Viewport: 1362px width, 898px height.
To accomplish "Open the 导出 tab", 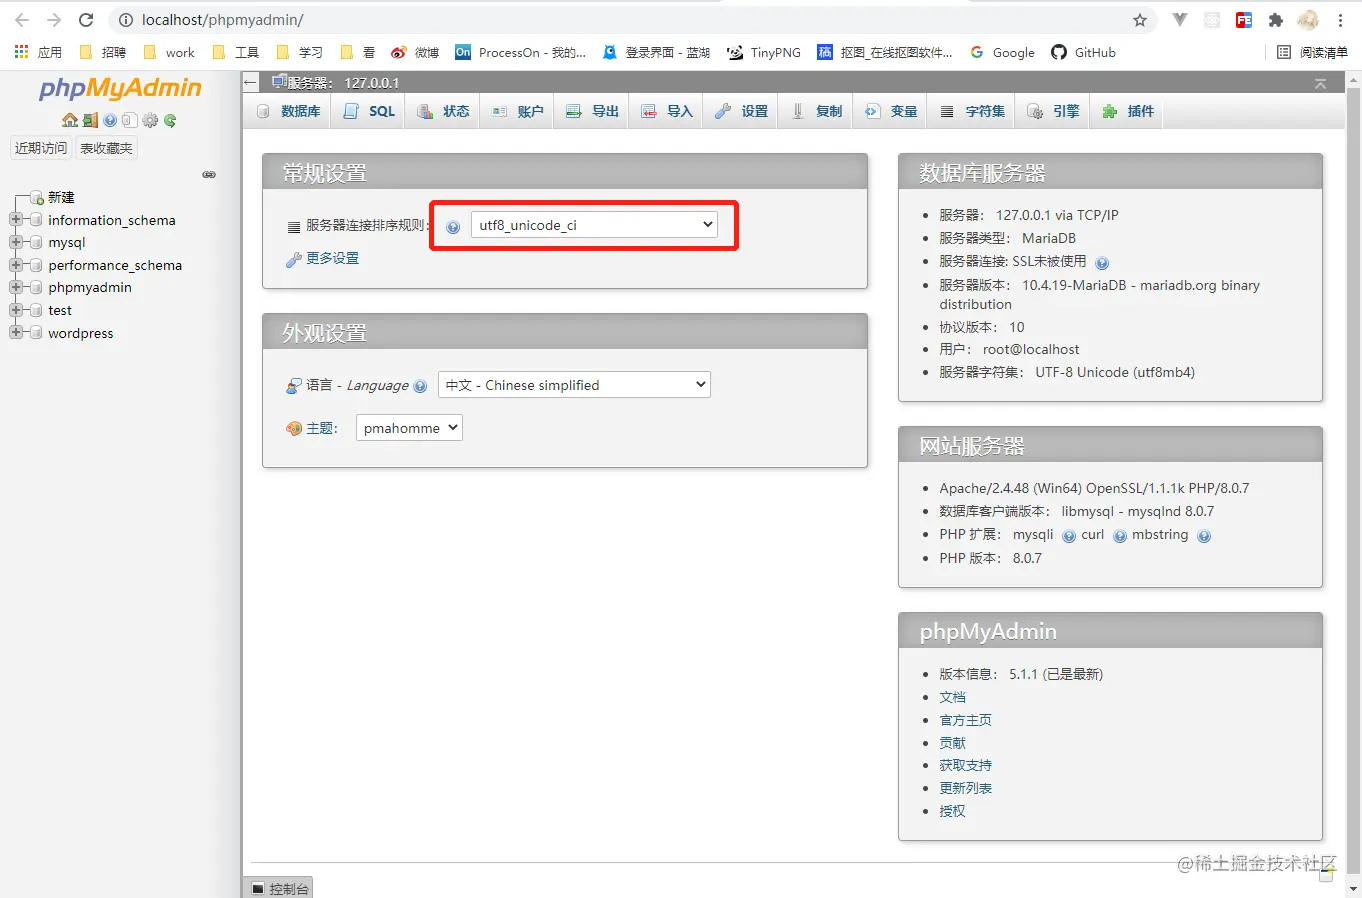I will pos(592,111).
